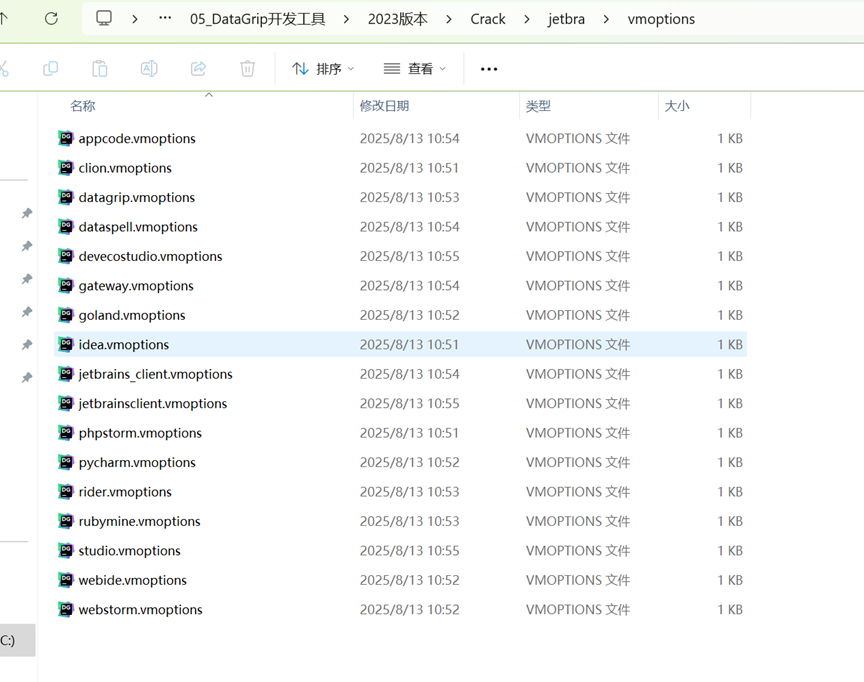This screenshot has width=864, height=682.
Task: Expand chevron after jetbra breadcrumb
Action: (606, 19)
